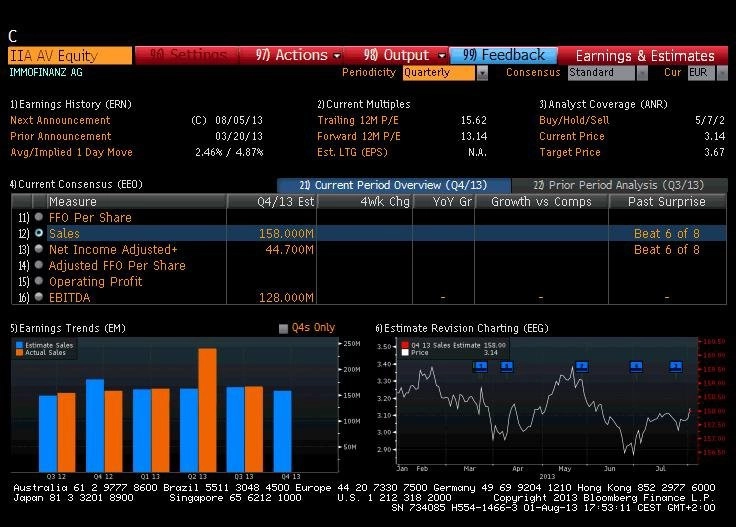Select the EBITDA radio button

point(39,297)
